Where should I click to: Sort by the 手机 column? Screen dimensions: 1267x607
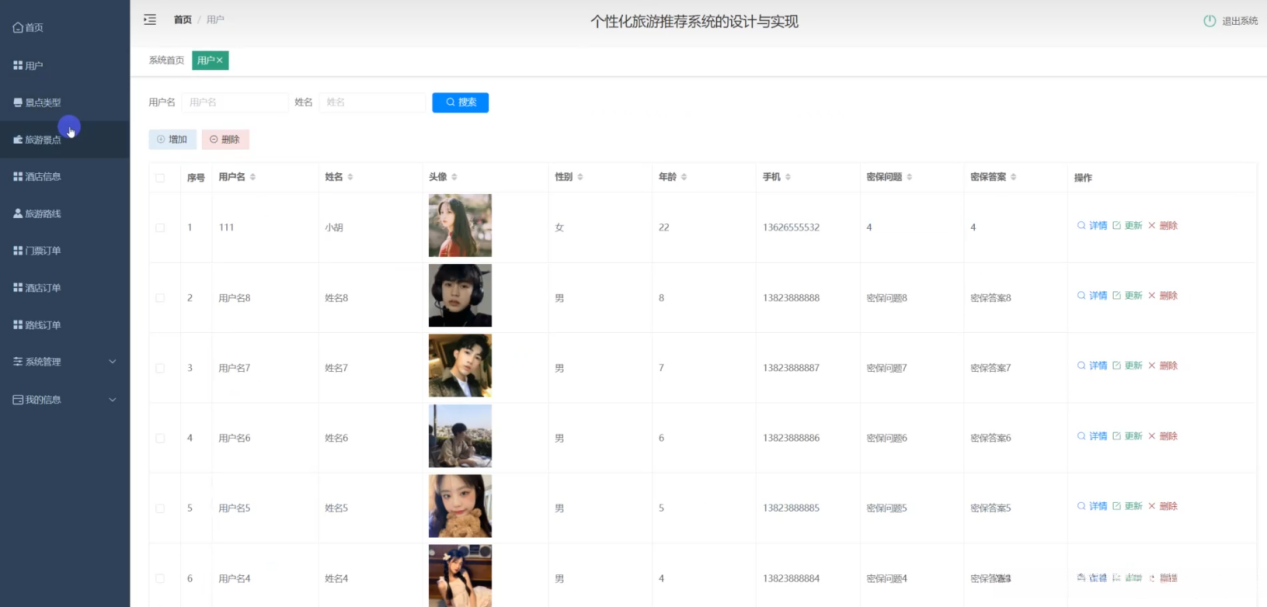(788, 177)
